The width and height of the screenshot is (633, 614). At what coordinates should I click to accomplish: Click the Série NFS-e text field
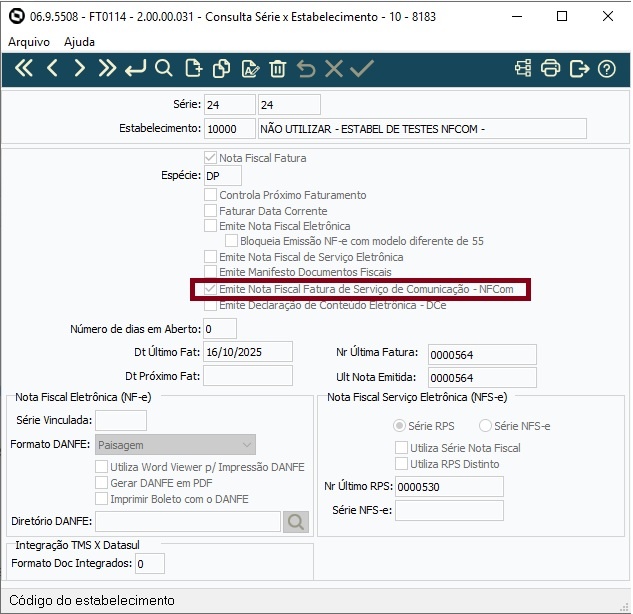pyautogui.click(x=449, y=511)
